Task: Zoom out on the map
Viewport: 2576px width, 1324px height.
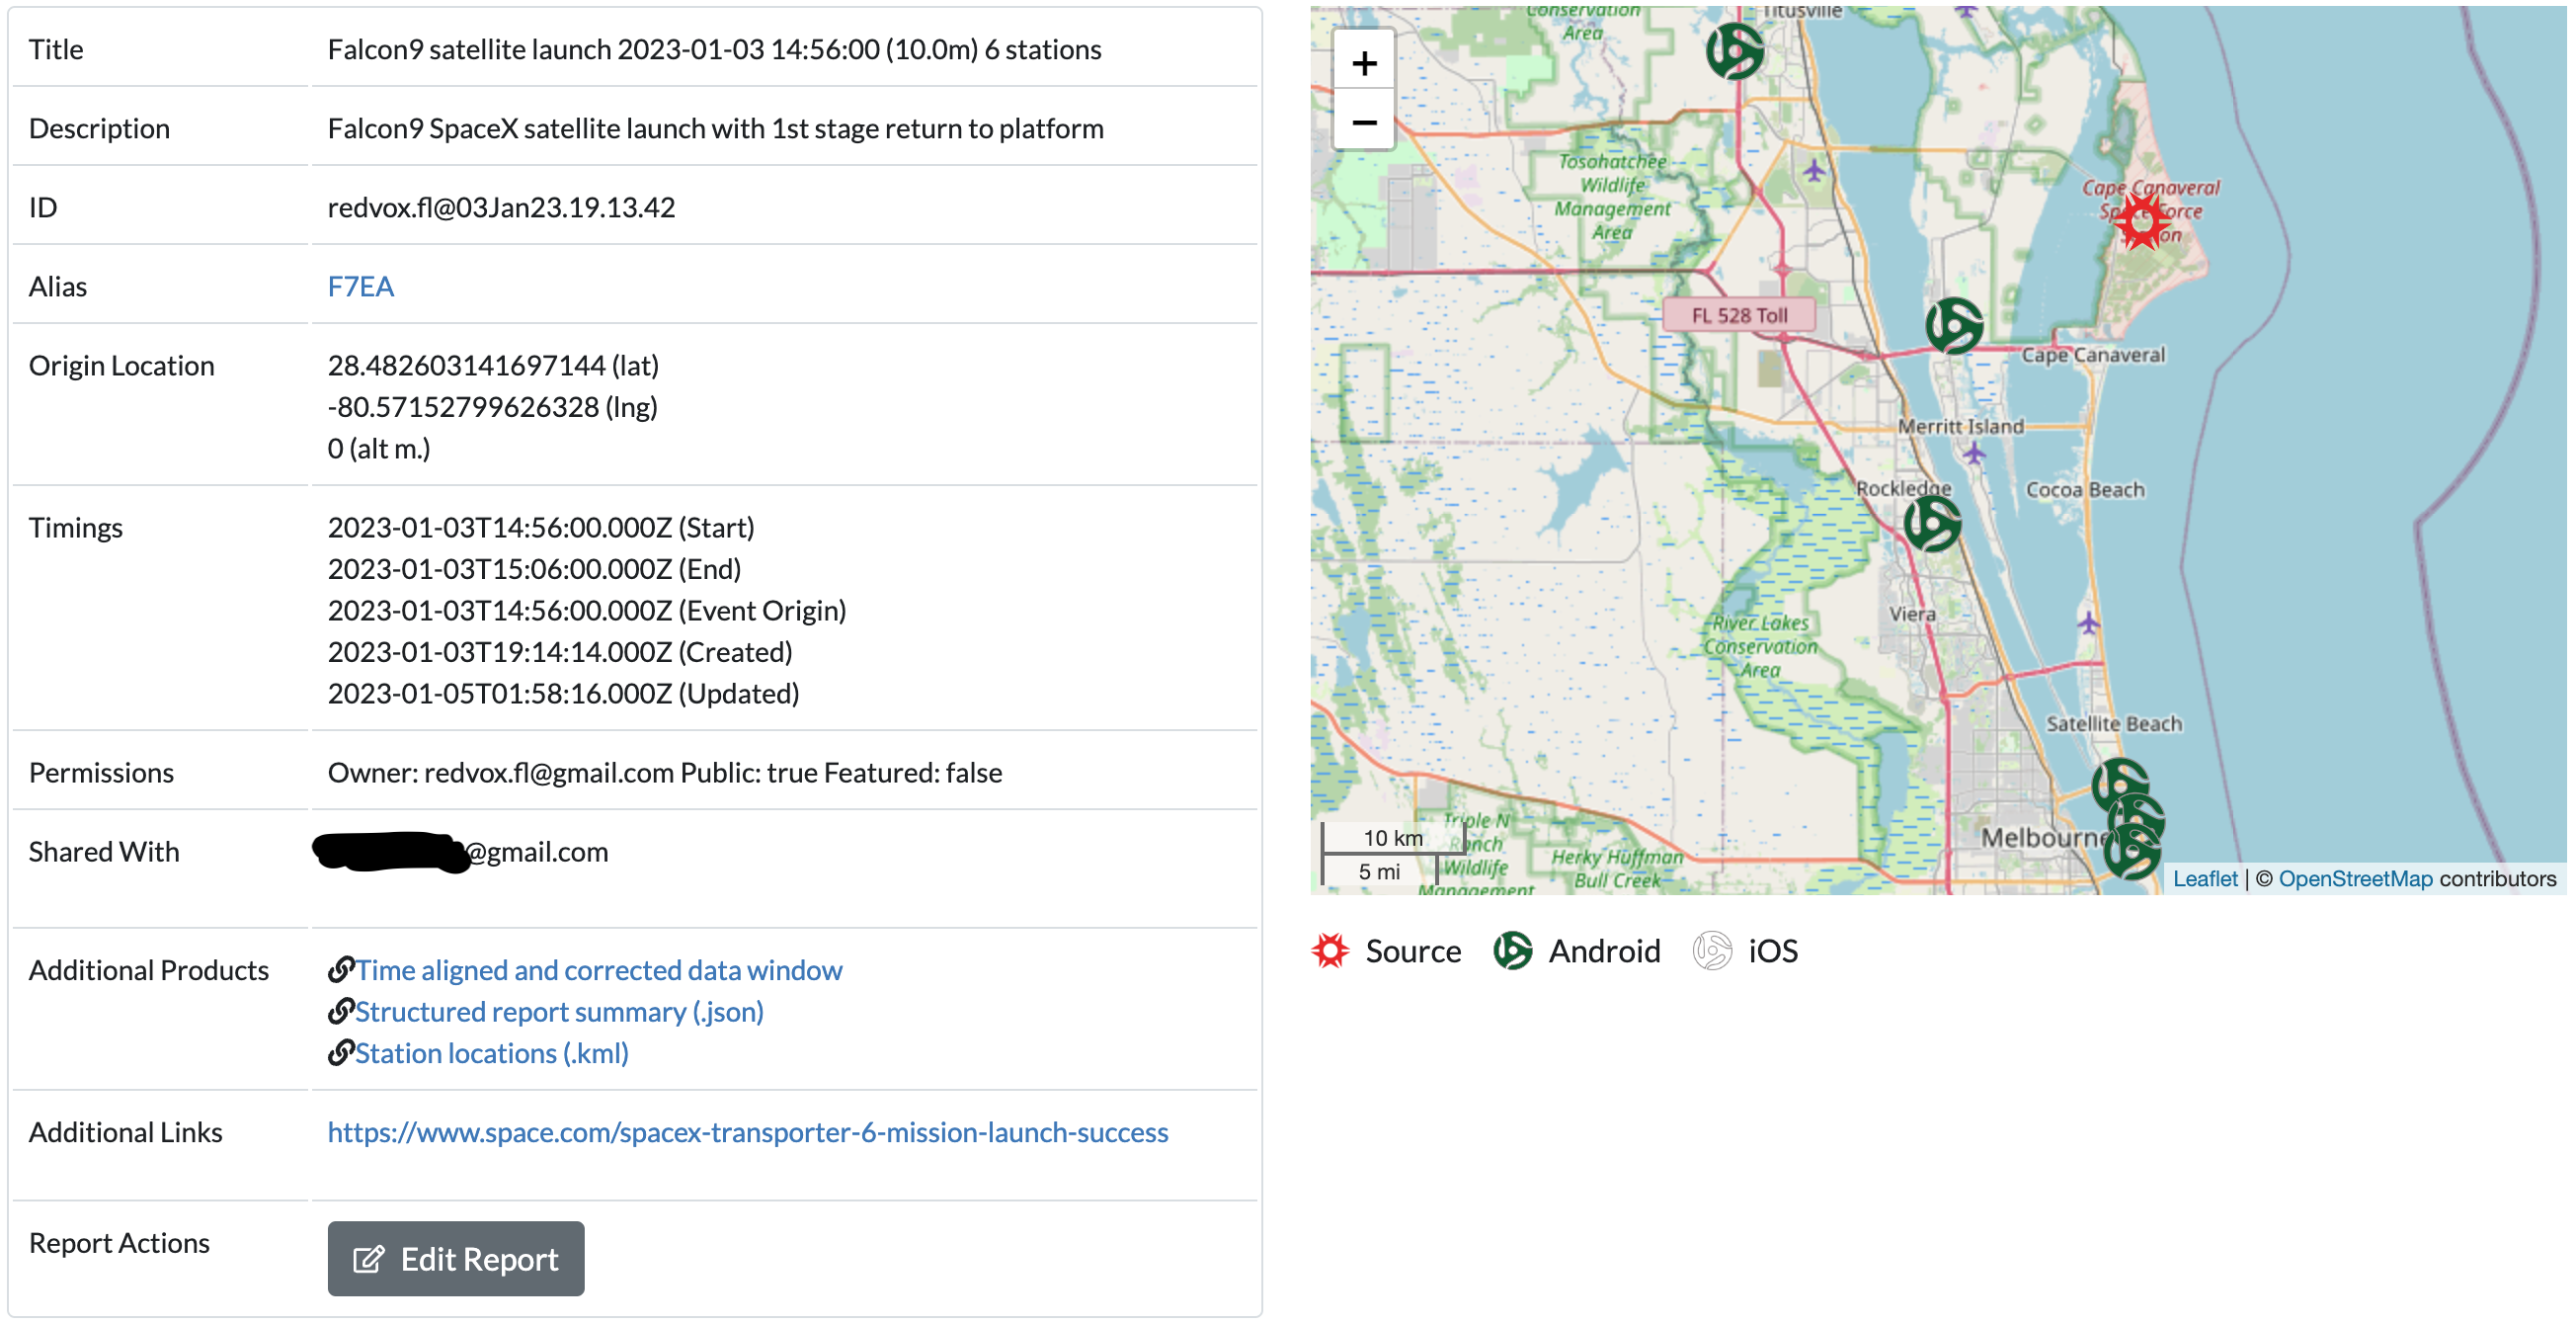Action: (1363, 122)
